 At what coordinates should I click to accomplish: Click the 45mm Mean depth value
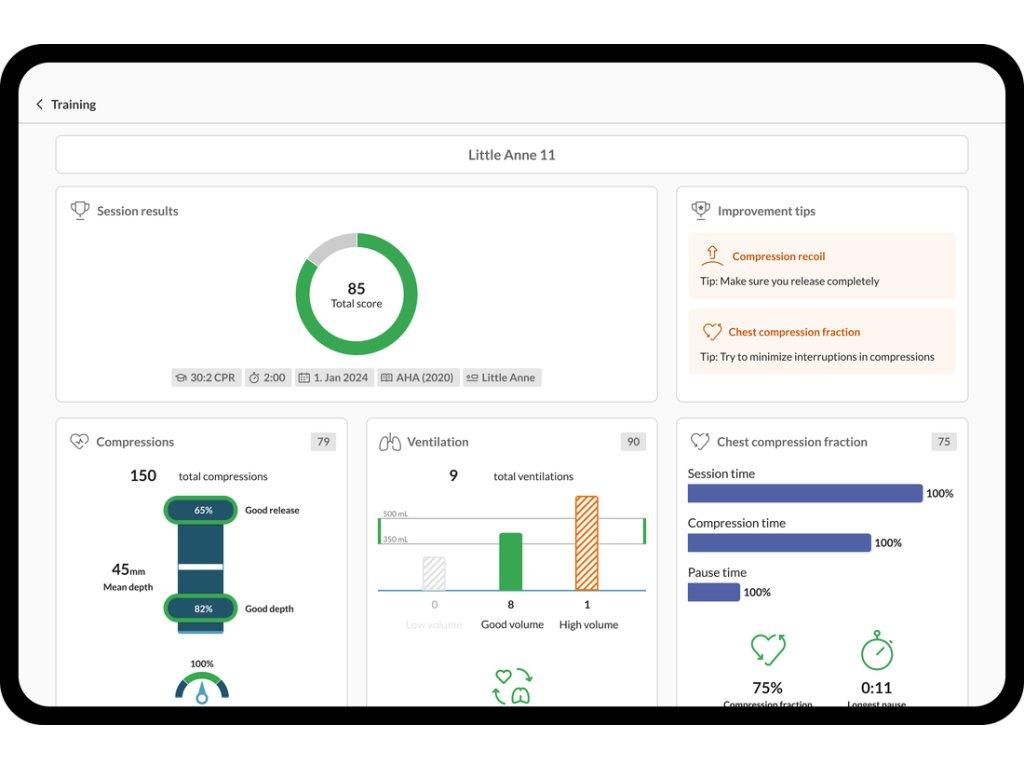129,570
